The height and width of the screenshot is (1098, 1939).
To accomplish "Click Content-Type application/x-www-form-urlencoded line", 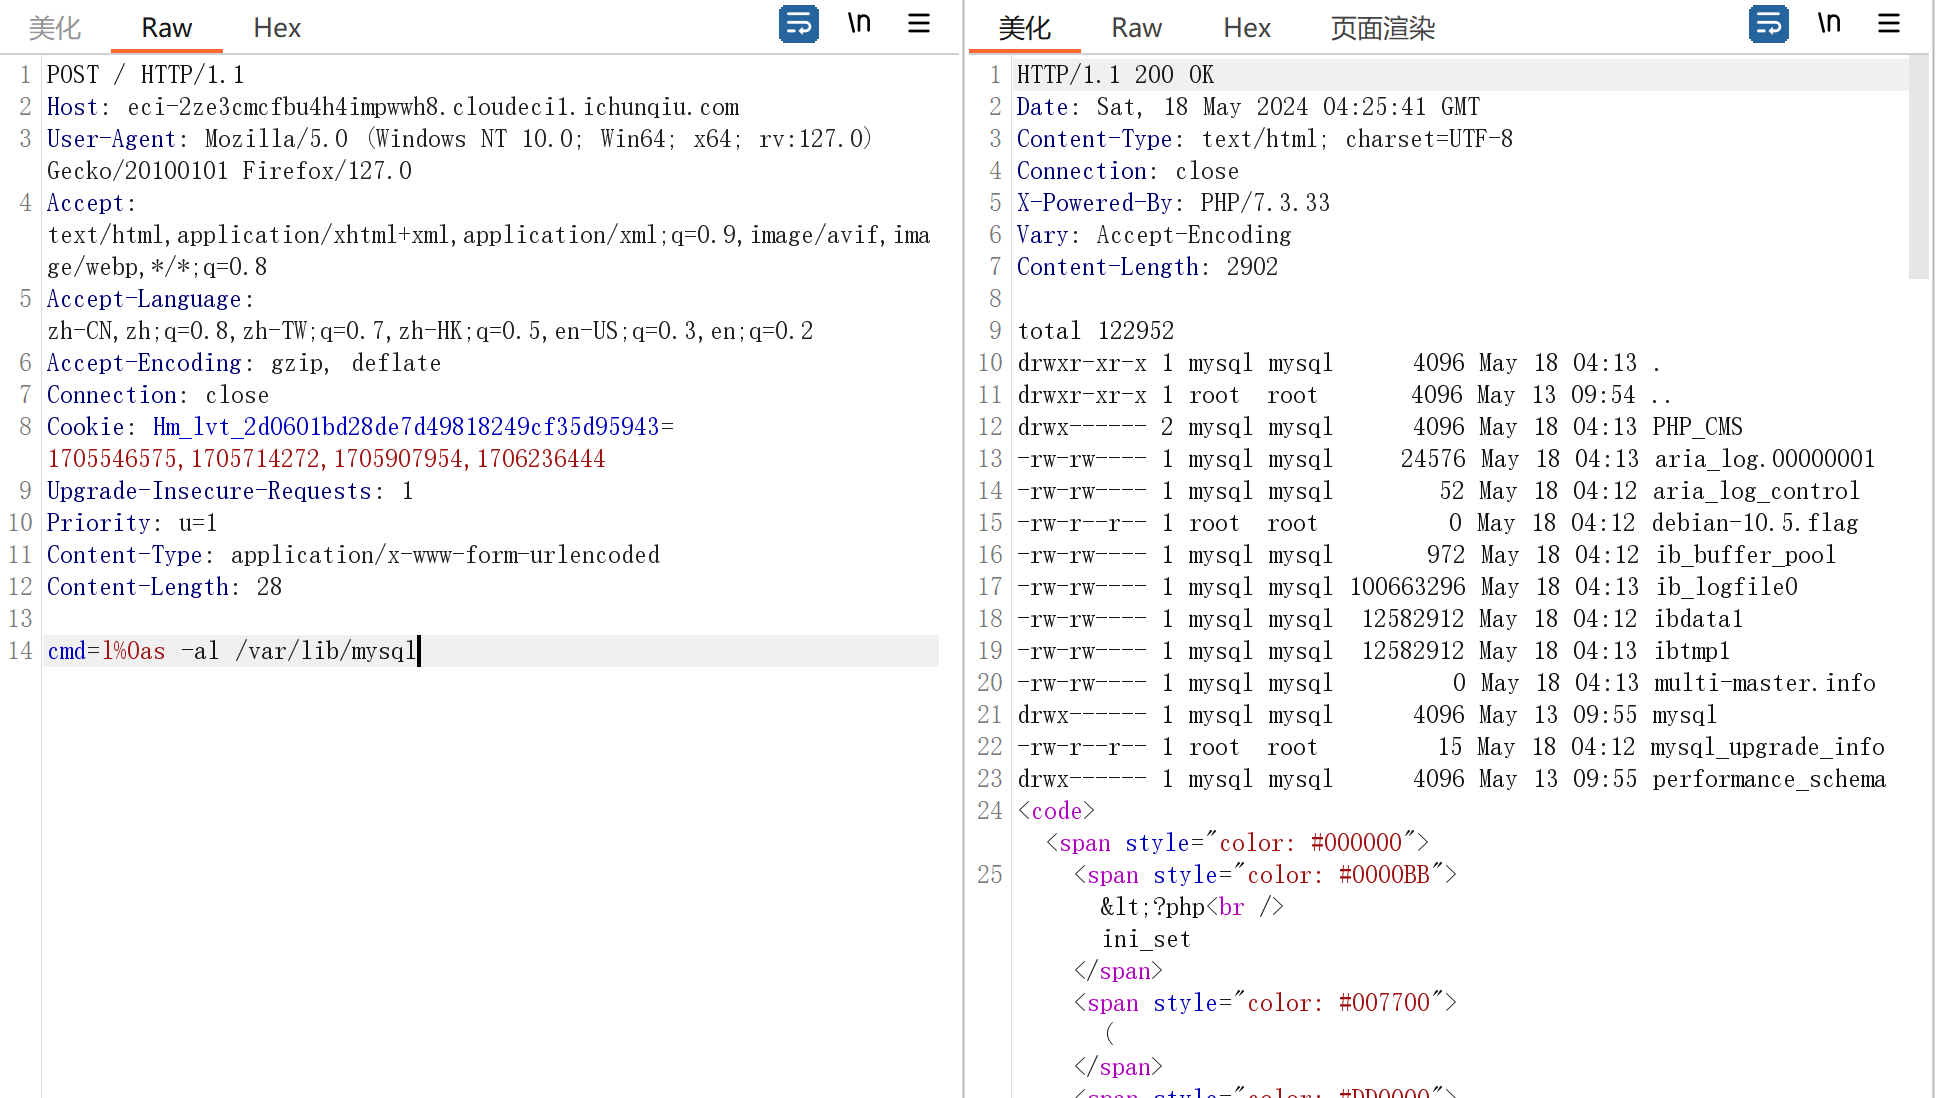I will [x=354, y=555].
